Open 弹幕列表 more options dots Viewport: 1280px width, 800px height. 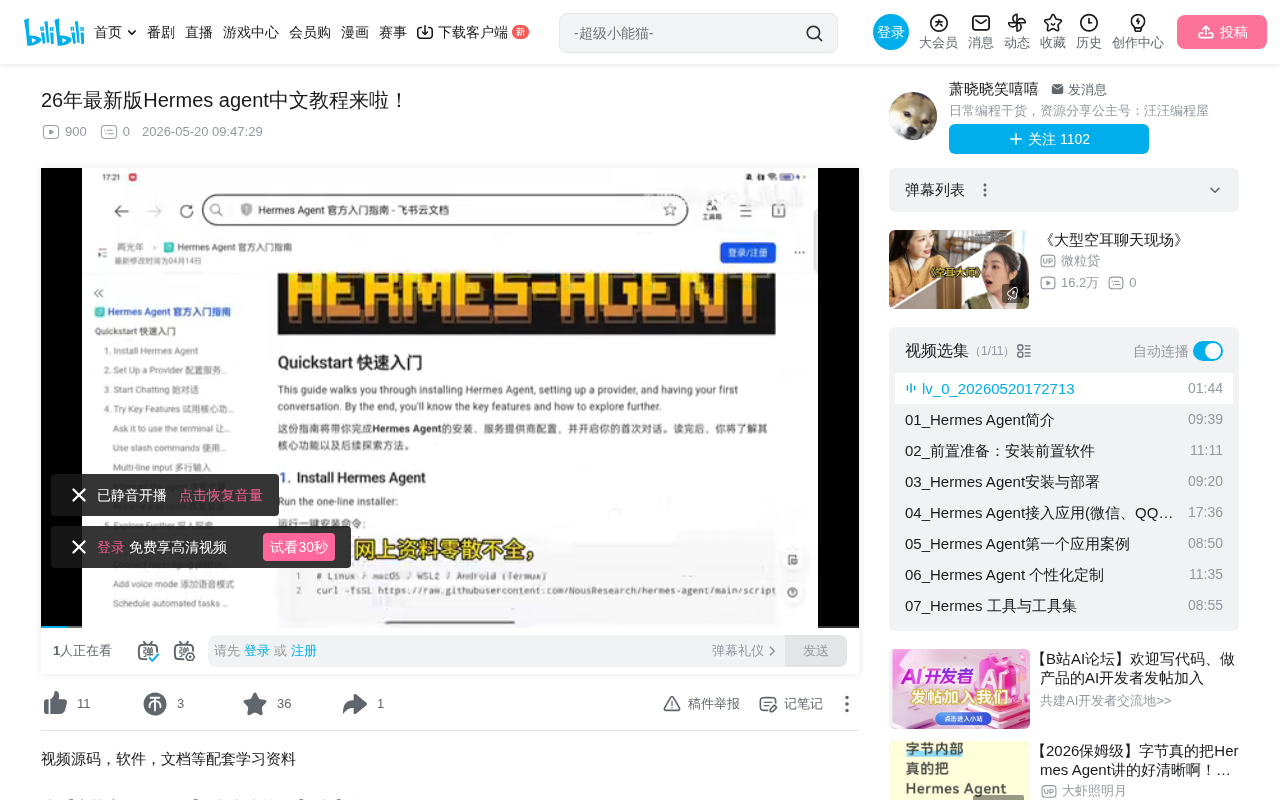point(985,190)
